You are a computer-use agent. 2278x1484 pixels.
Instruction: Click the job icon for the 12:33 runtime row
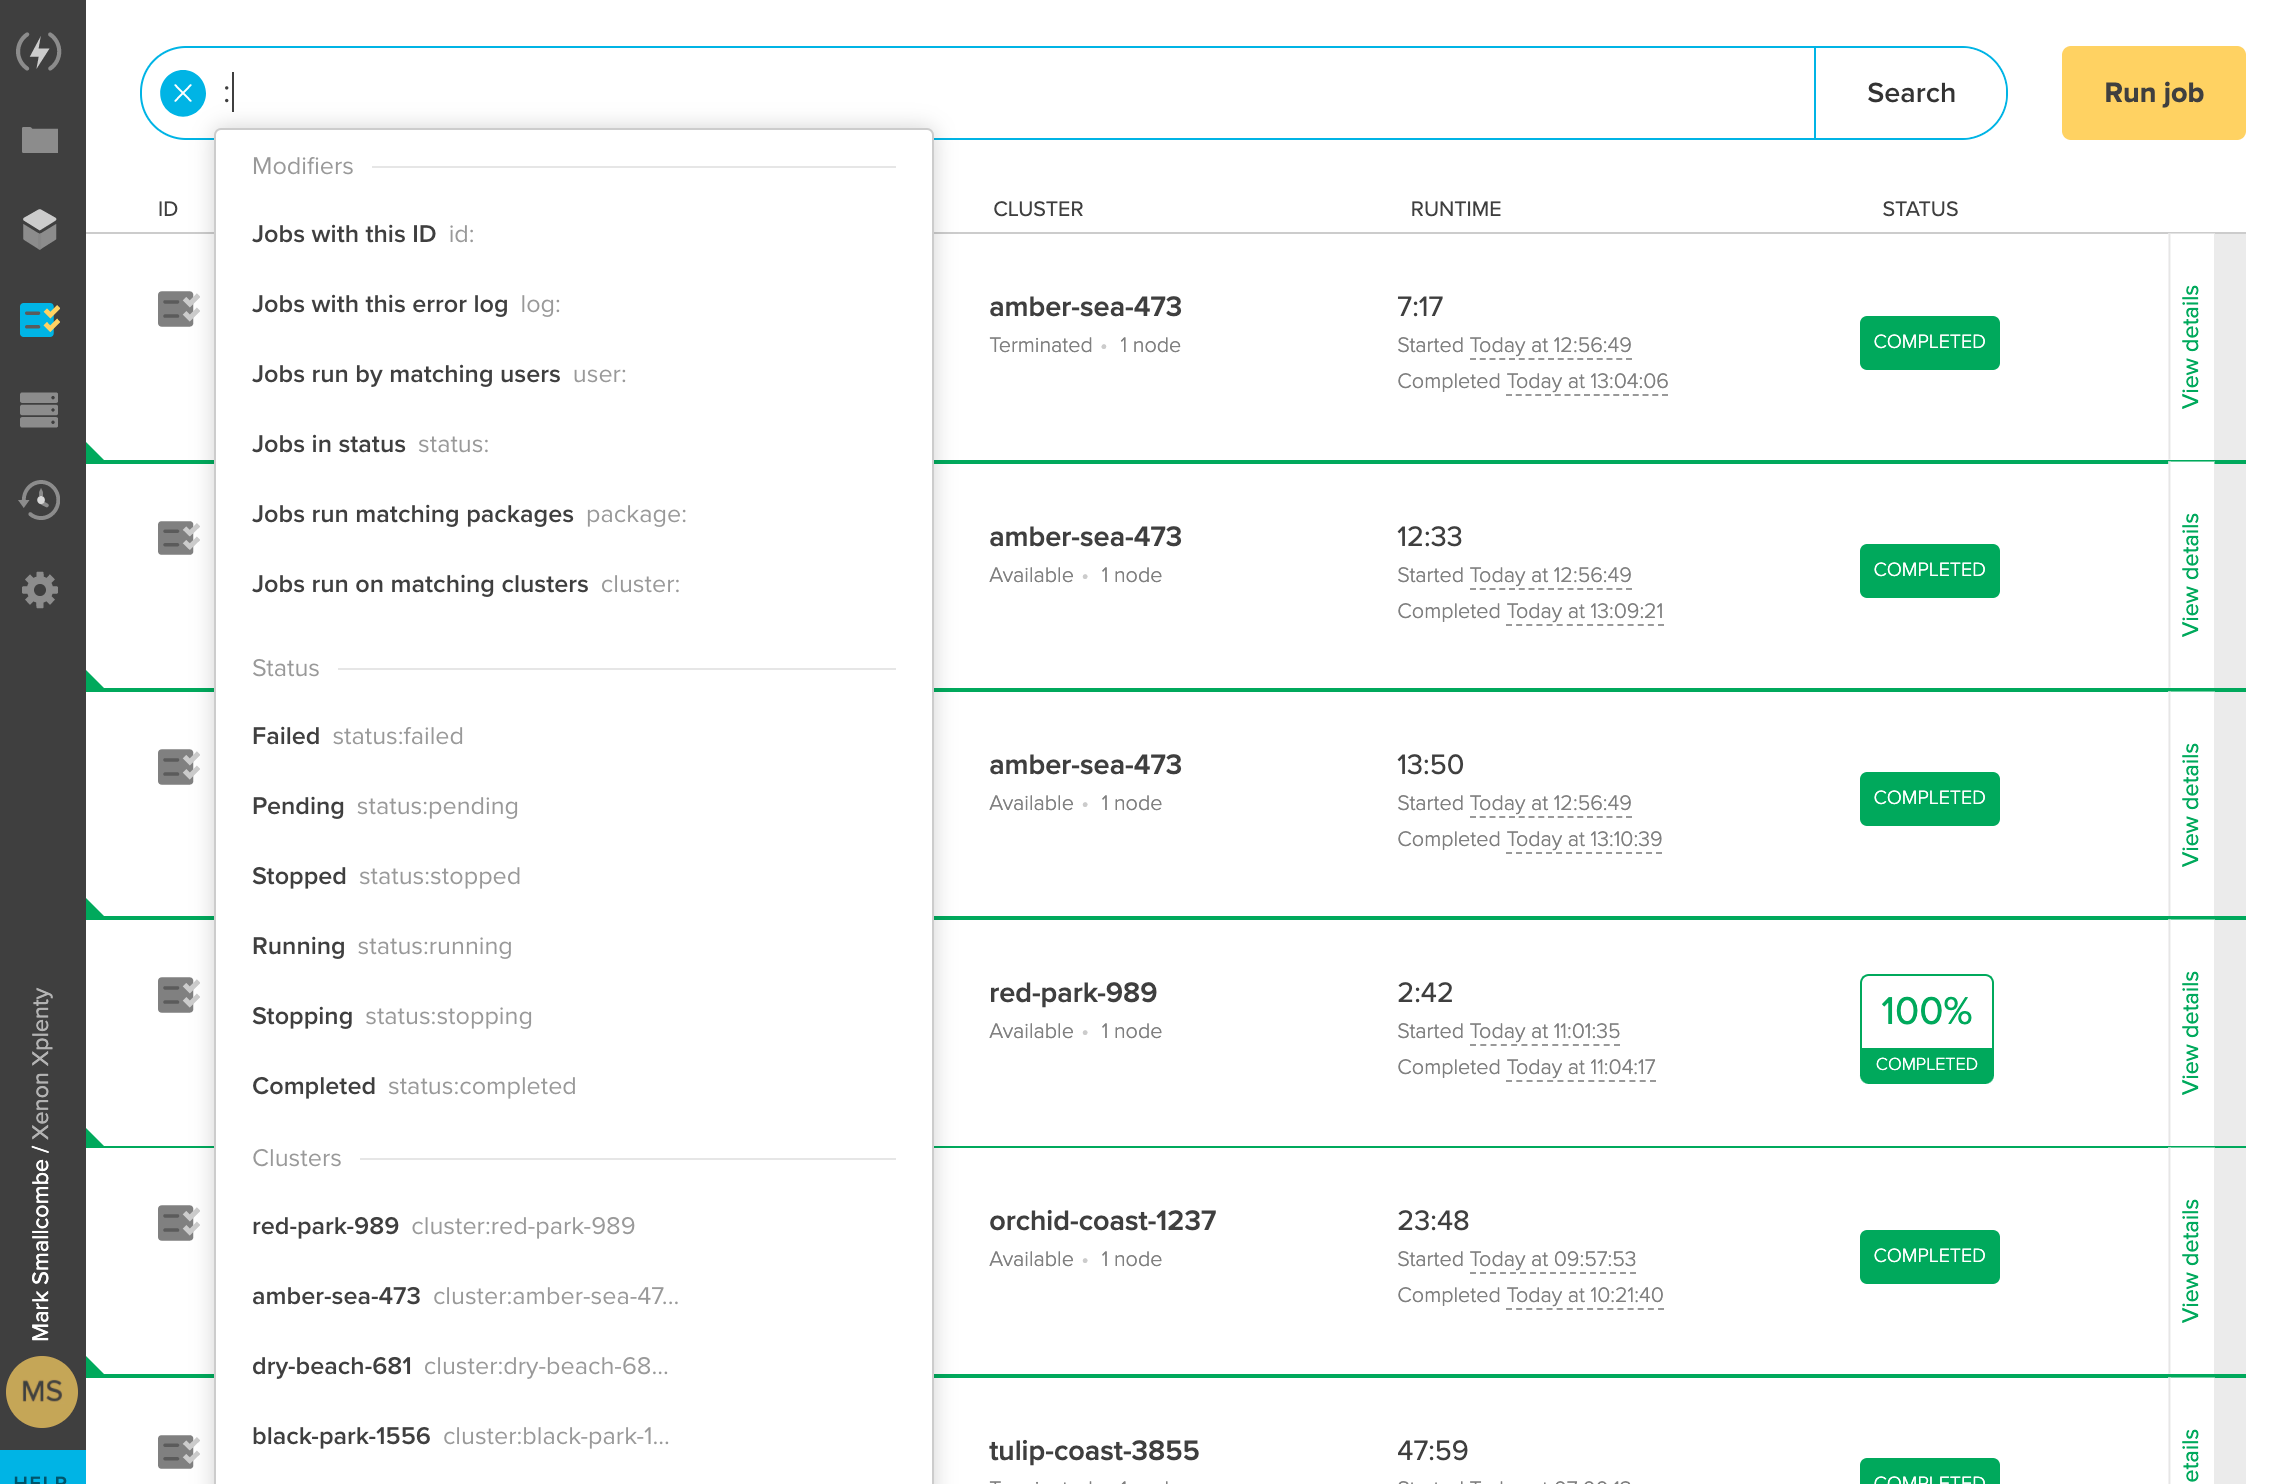coord(178,538)
